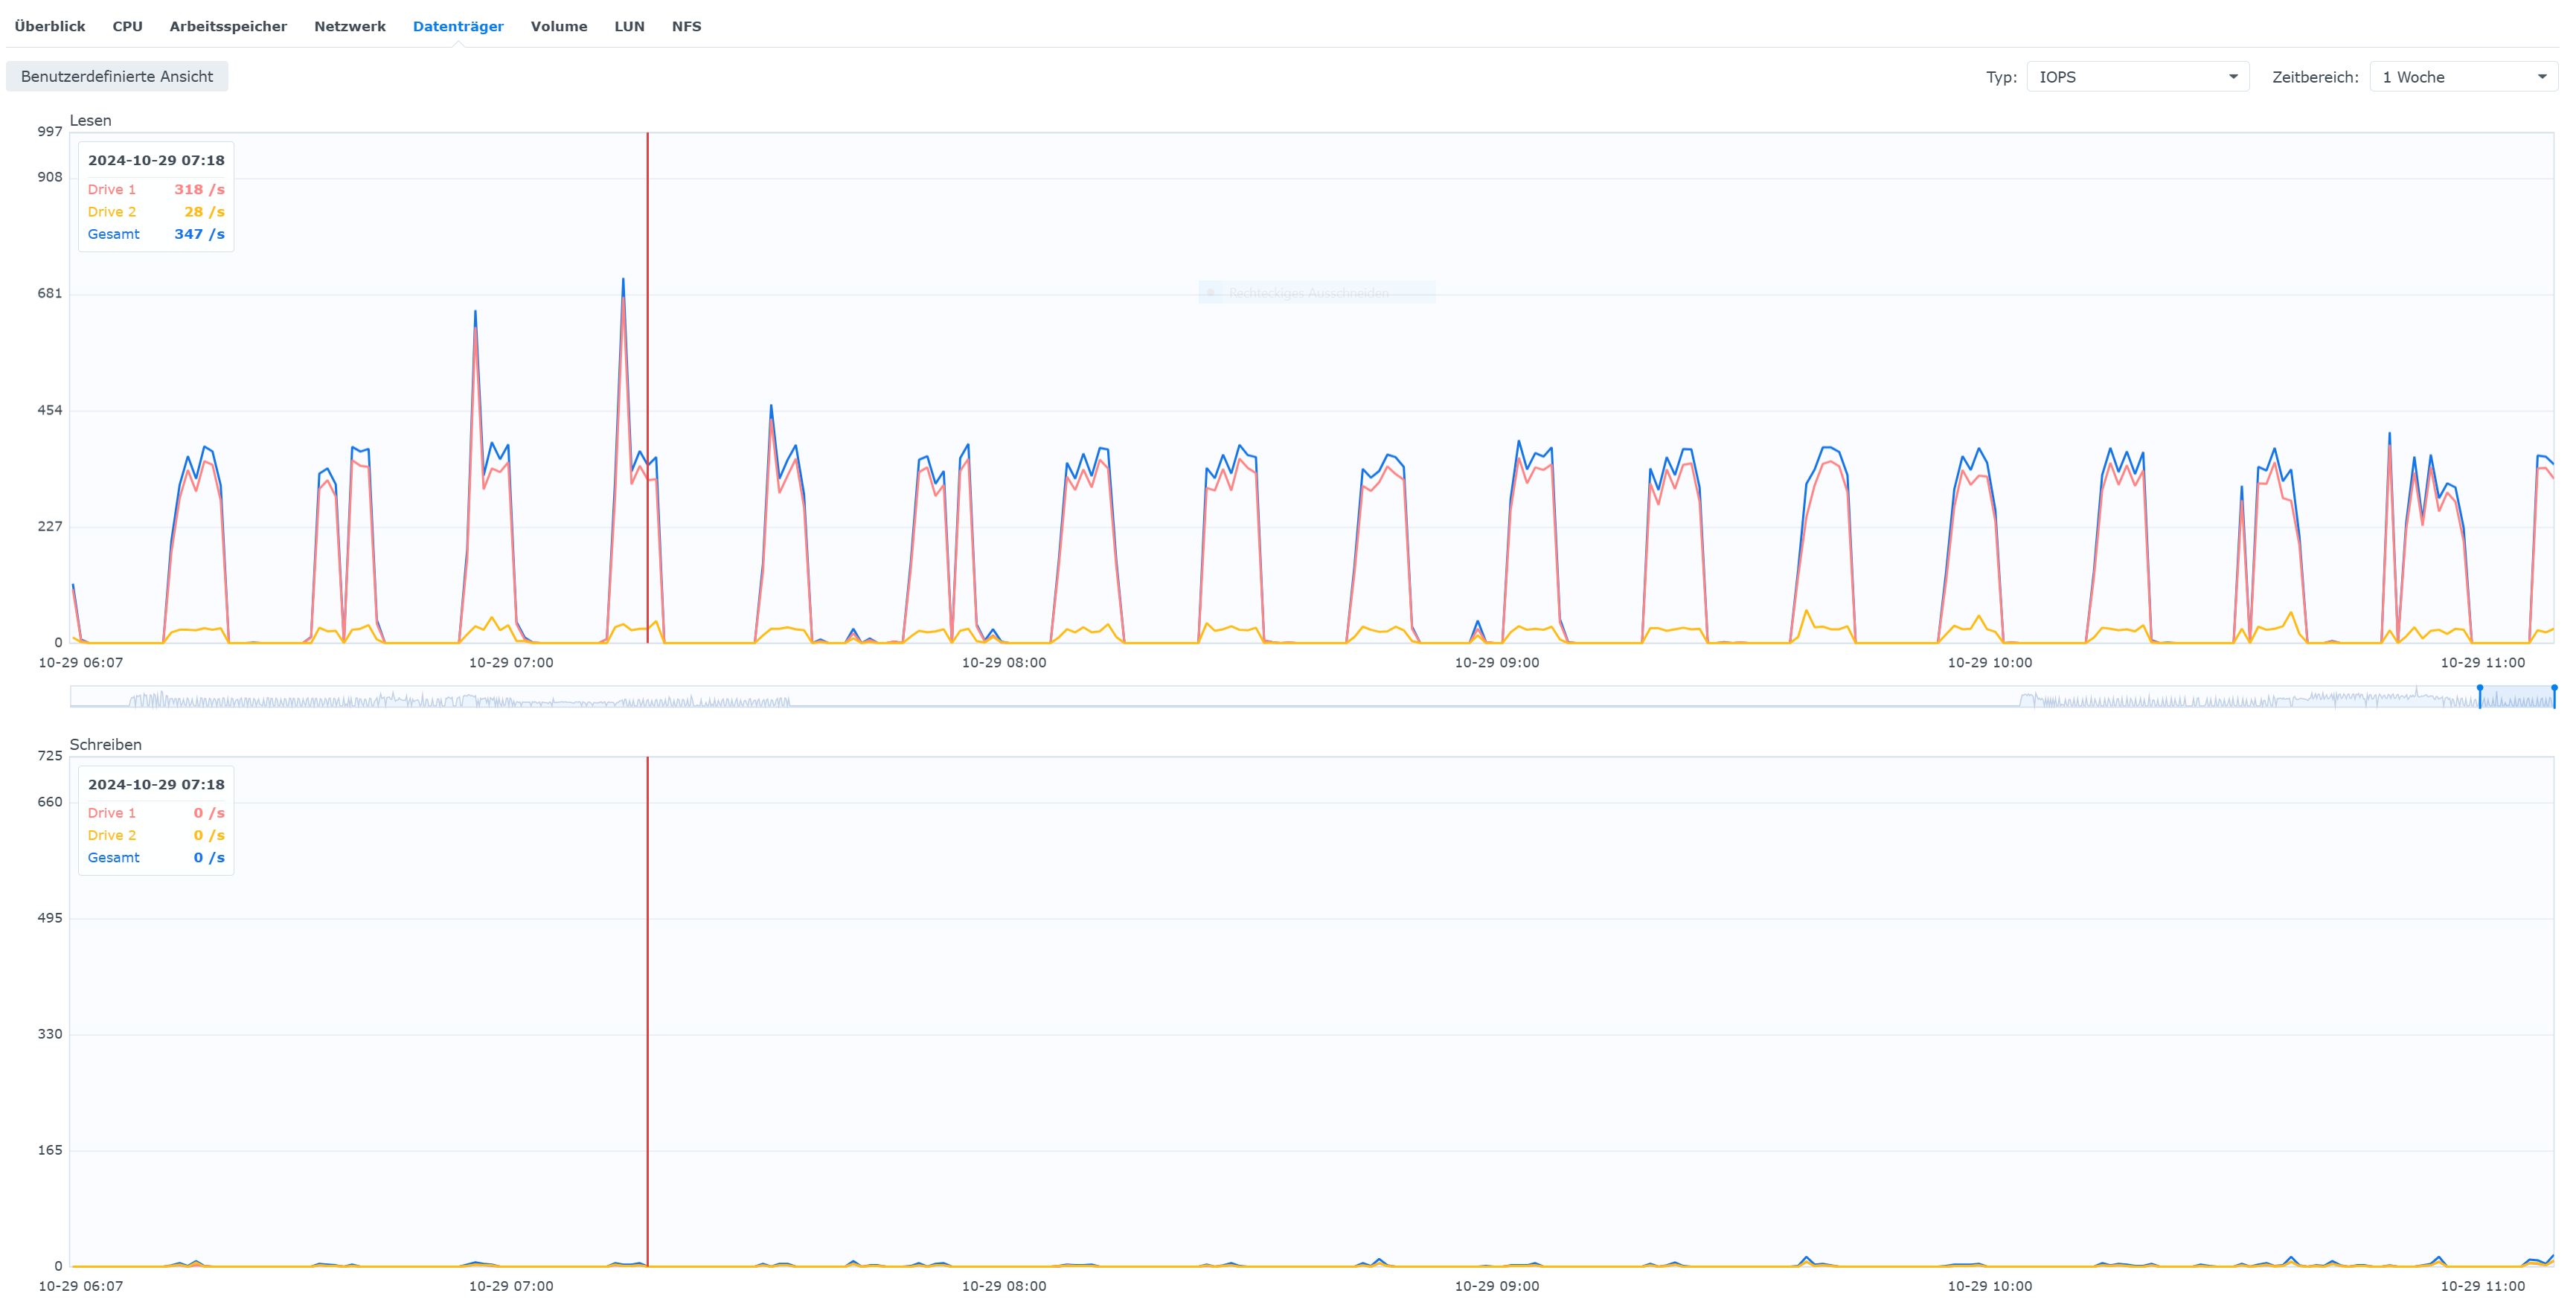Image resolution: width=2576 pixels, height=1302 pixels.
Task: Open the CPU tab
Action: coord(127,26)
